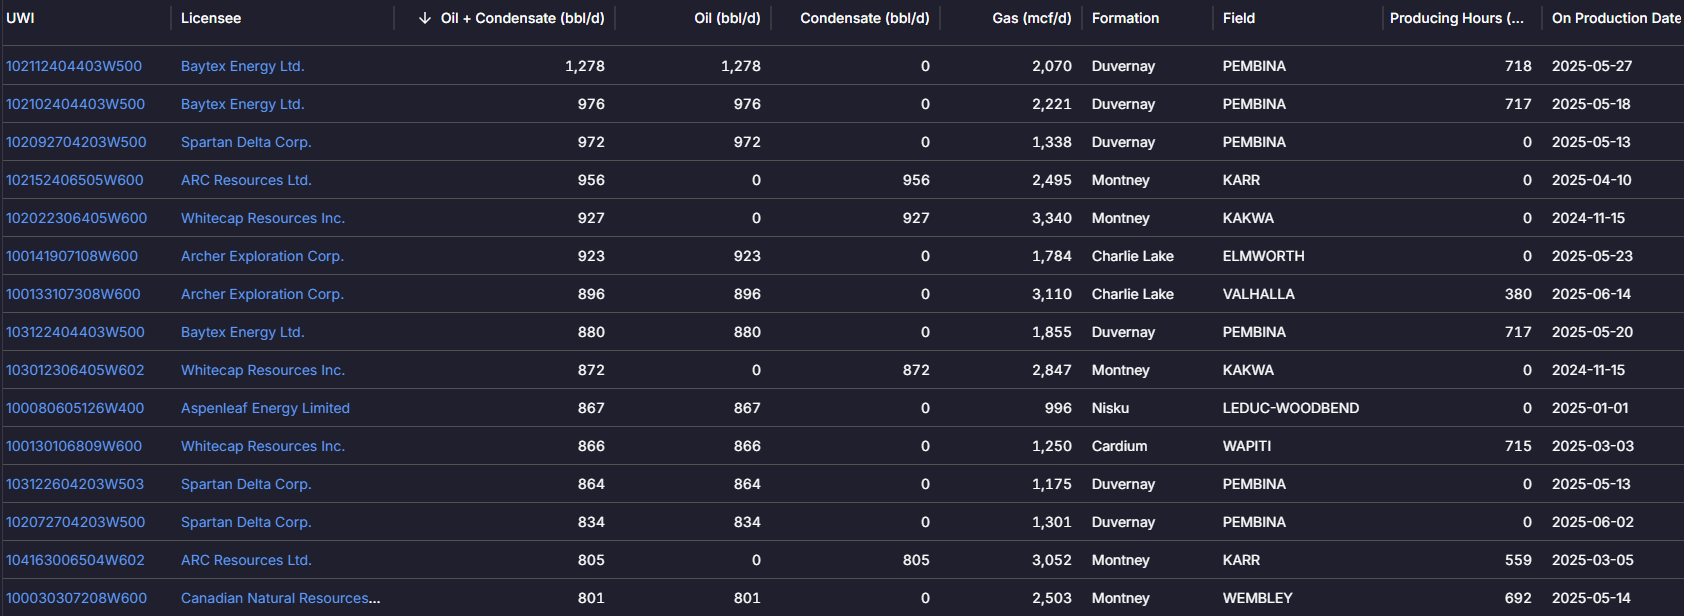Open Spartan Delta Corp. link in 834 row
Image resolution: width=1684 pixels, height=616 pixels.
[246, 522]
